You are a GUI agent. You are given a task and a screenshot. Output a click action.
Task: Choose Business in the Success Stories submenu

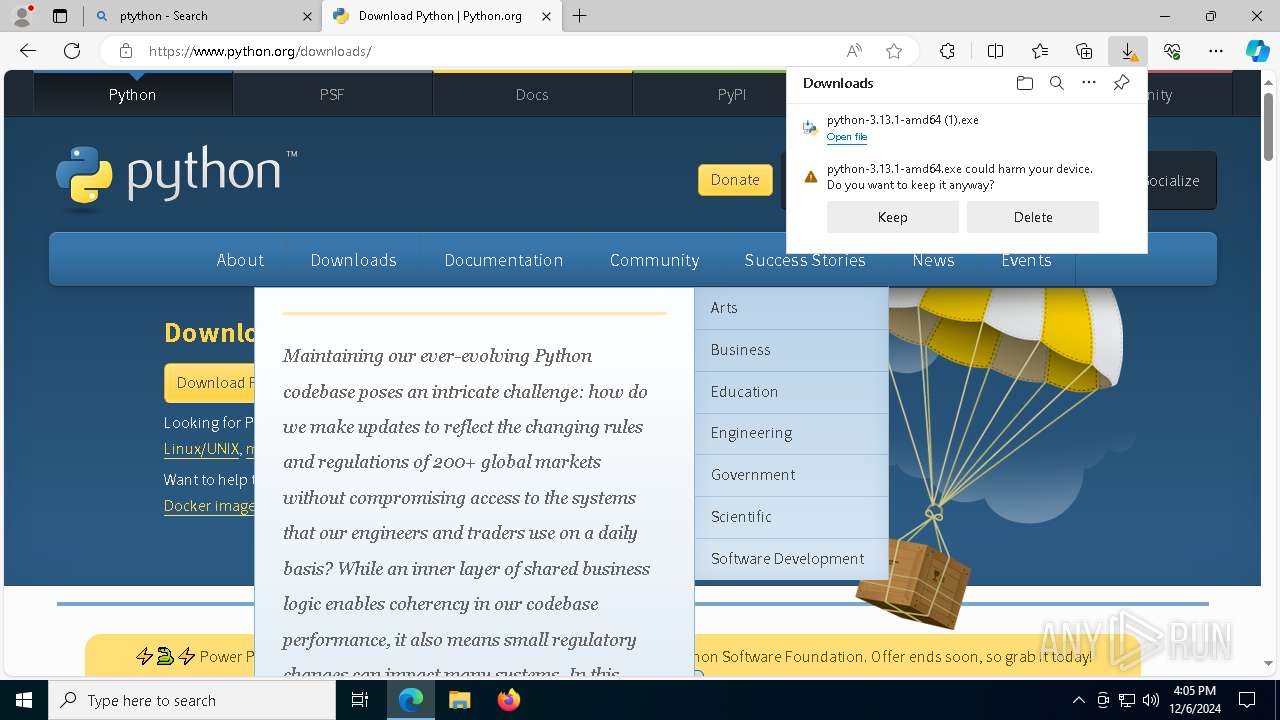point(791,350)
